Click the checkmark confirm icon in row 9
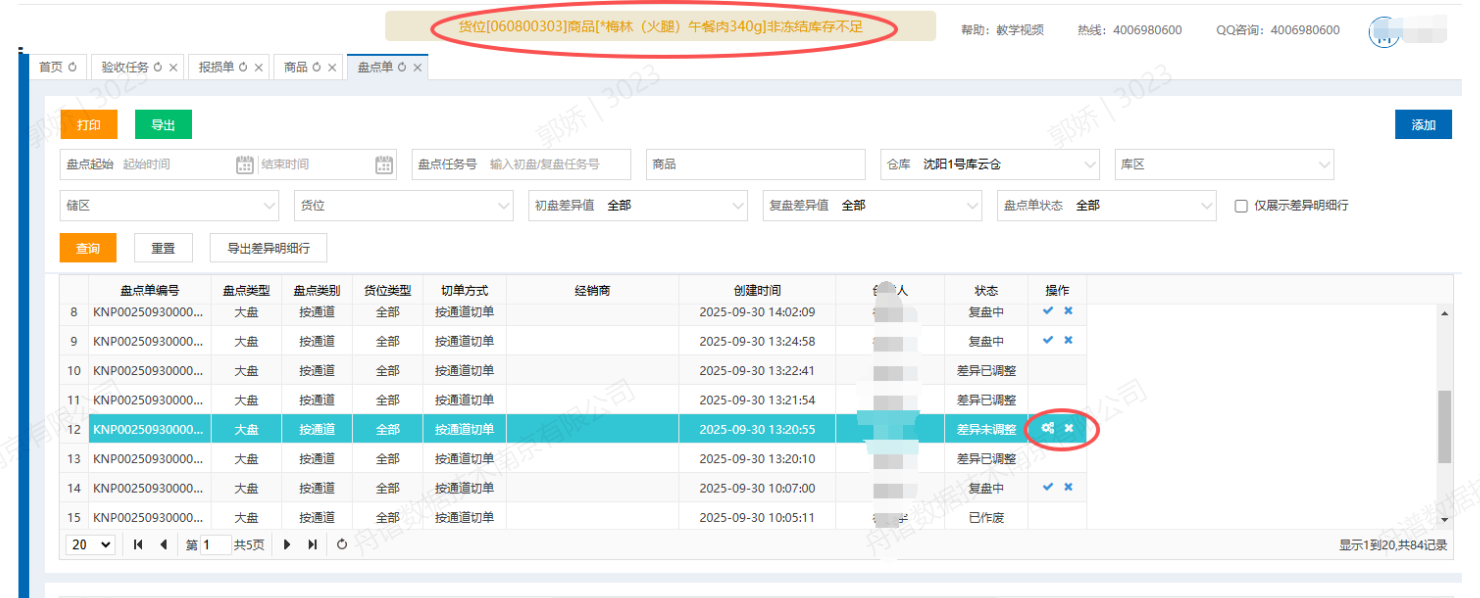This screenshot has height=598, width=1480. (1047, 340)
